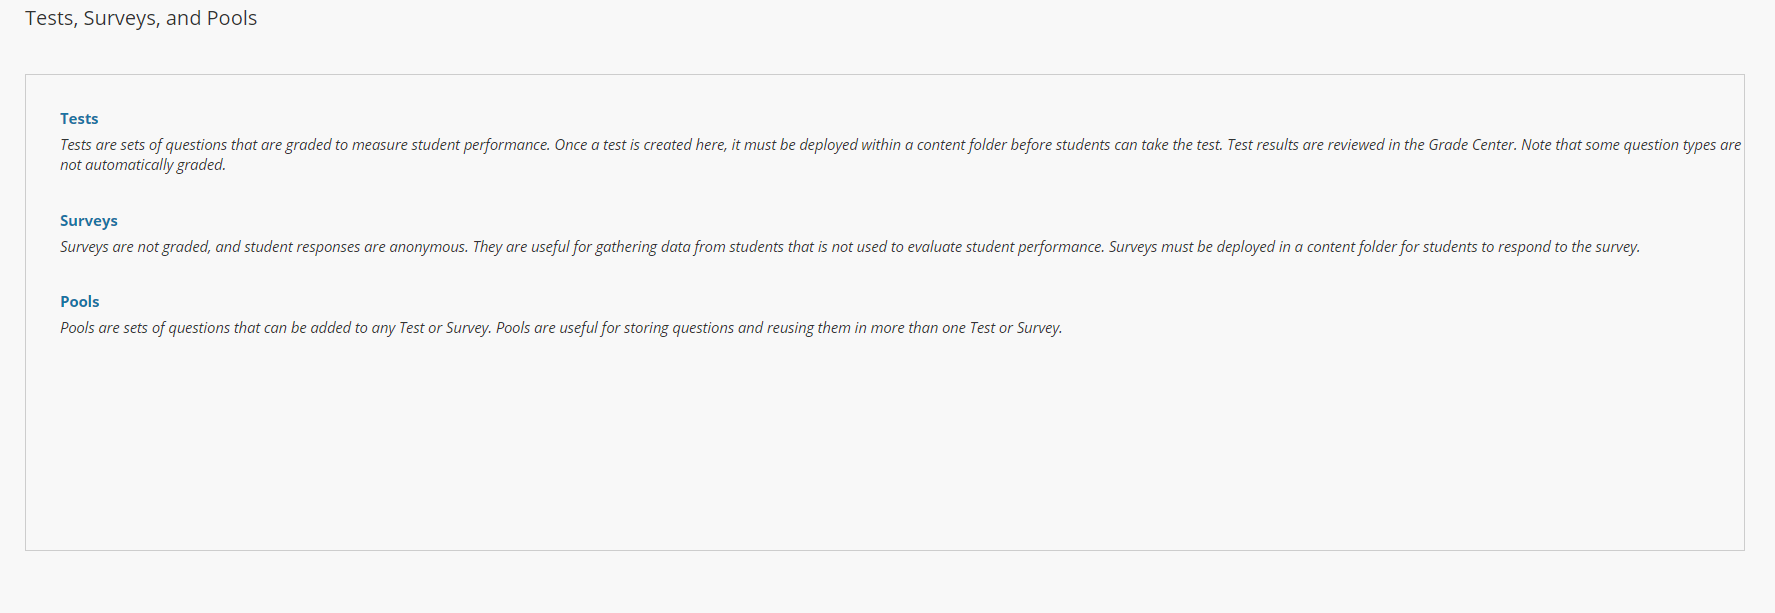Click 'content folder' phrase in Tests description
The image size is (1775, 613).
(x=962, y=145)
